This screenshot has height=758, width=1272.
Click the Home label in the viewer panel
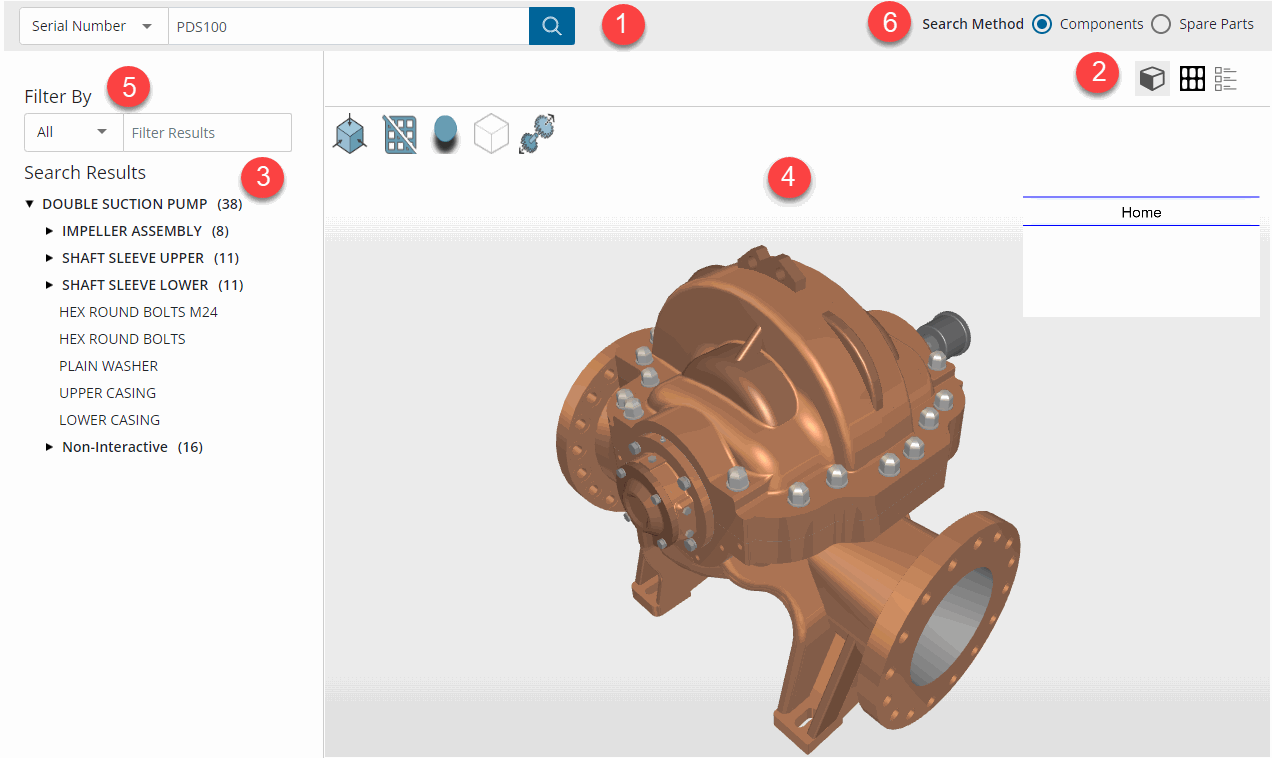(1140, 212)
